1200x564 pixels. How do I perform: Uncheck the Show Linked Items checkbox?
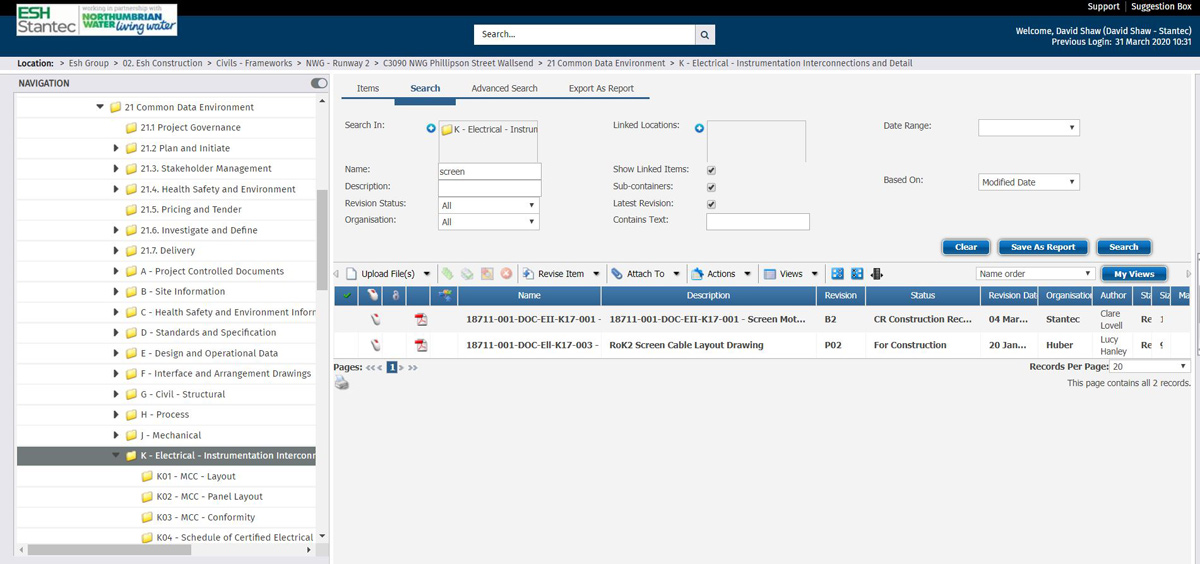pyautogui.click(x=711, y=171)
